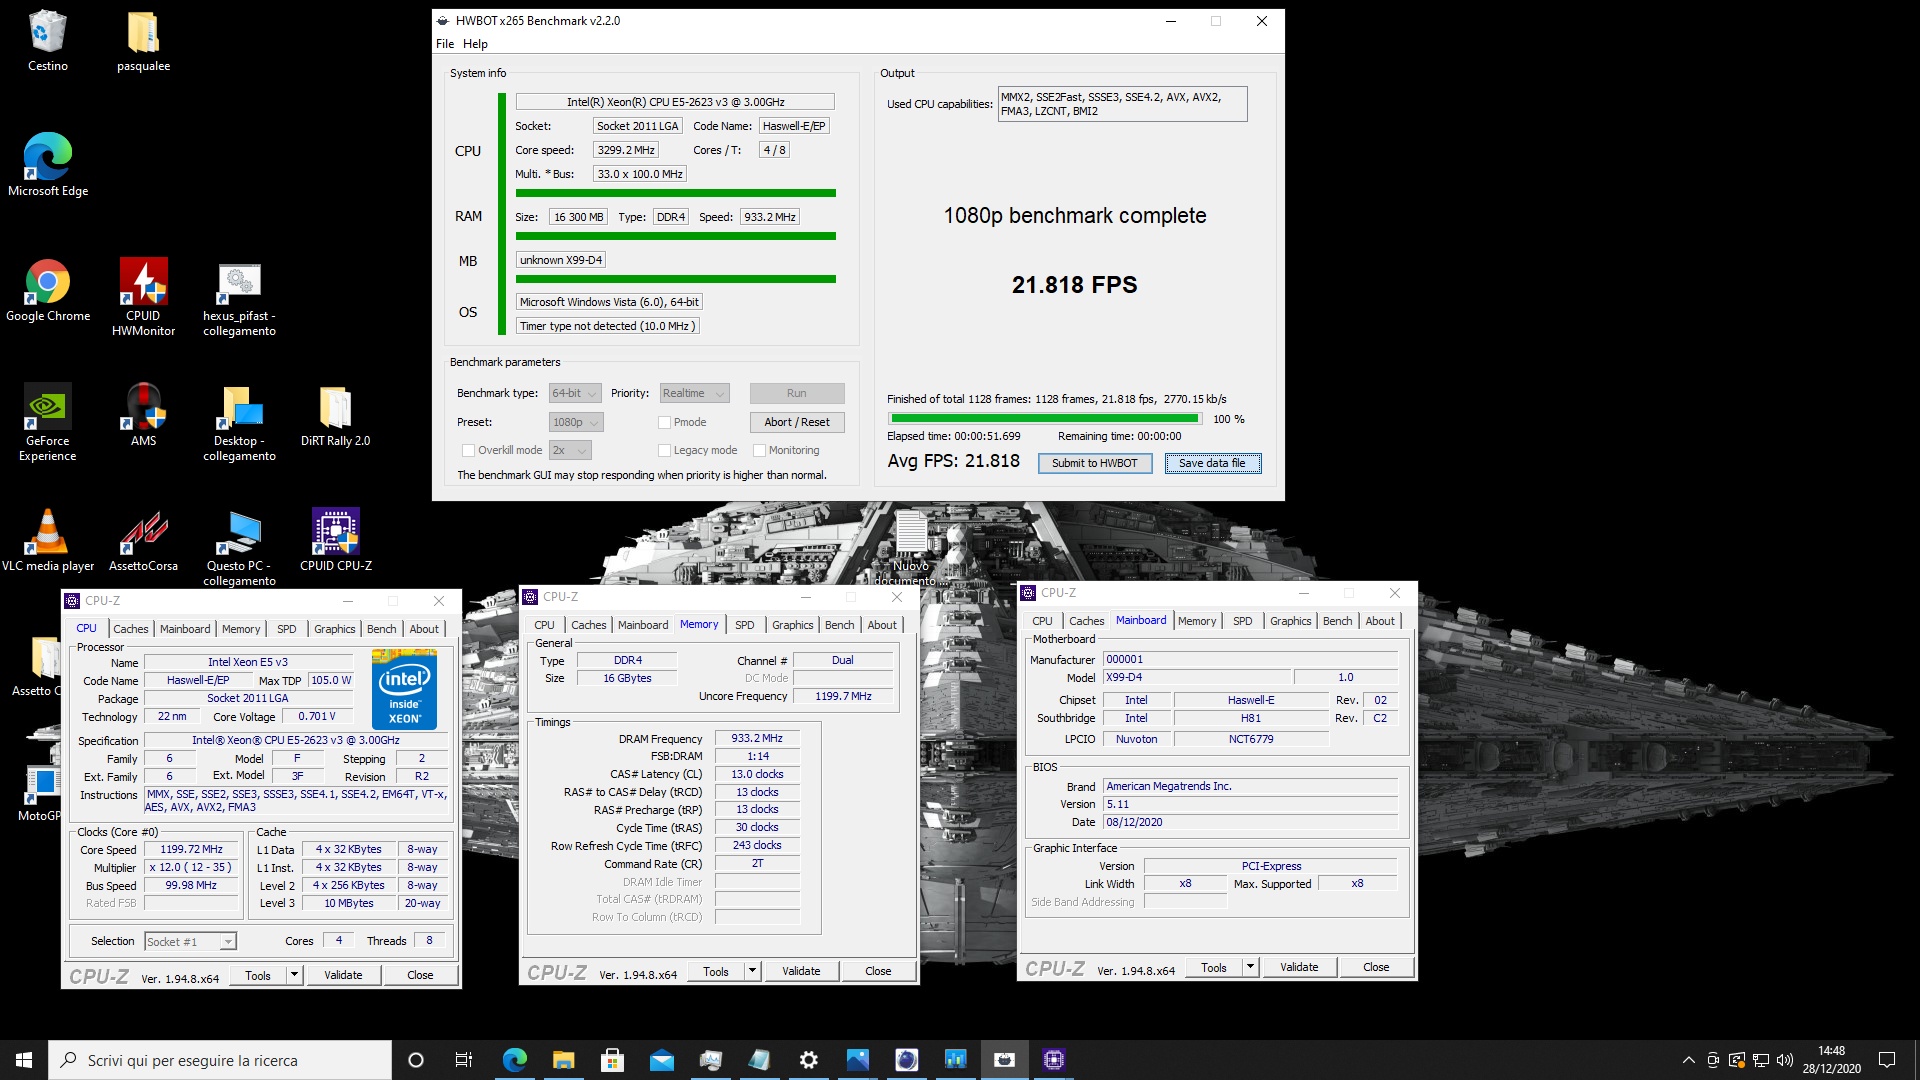Image resolution: width=1920 pixels, height=1080 pixels.
Task: Open File menu in HWBOT x265
Action: point(445,44)
